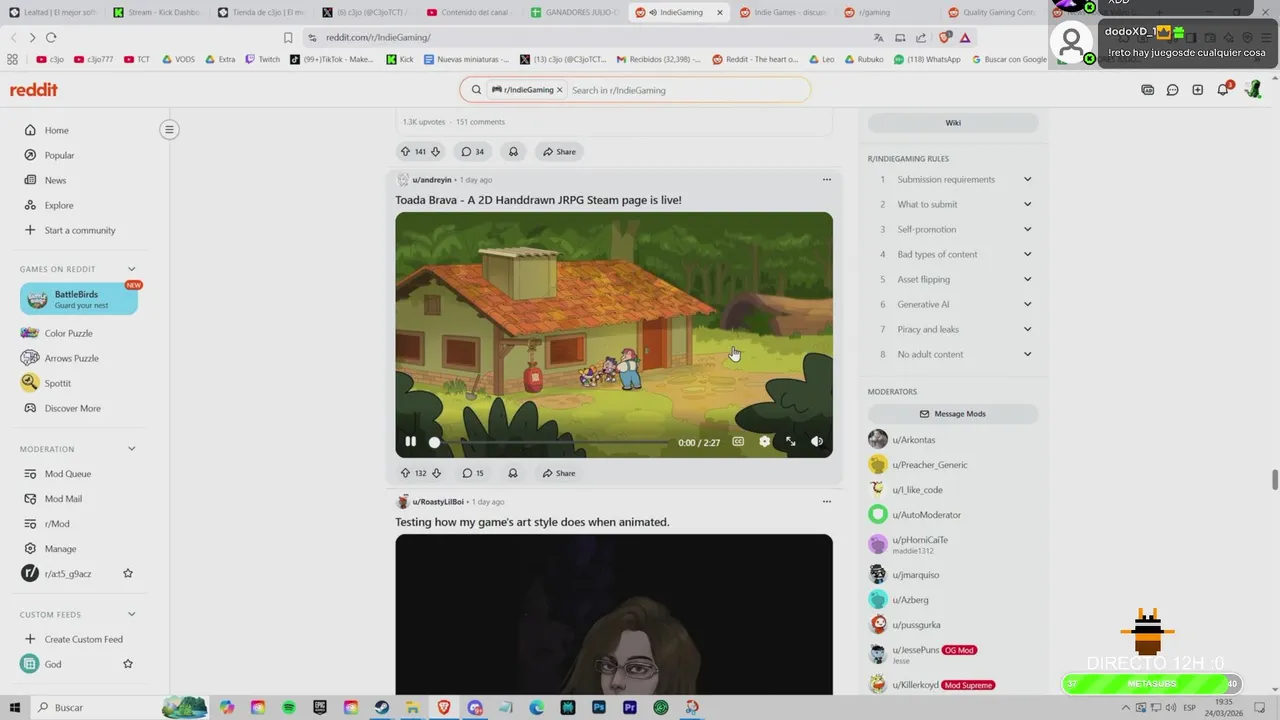This screenshot has width=1280, height=720.
Task: Upvote the post with 141 votes
Action: coord(405,152)
